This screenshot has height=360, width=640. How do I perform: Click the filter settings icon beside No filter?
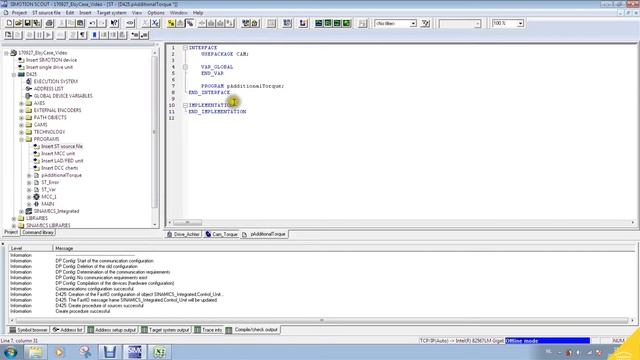click(x=425, y=23)
